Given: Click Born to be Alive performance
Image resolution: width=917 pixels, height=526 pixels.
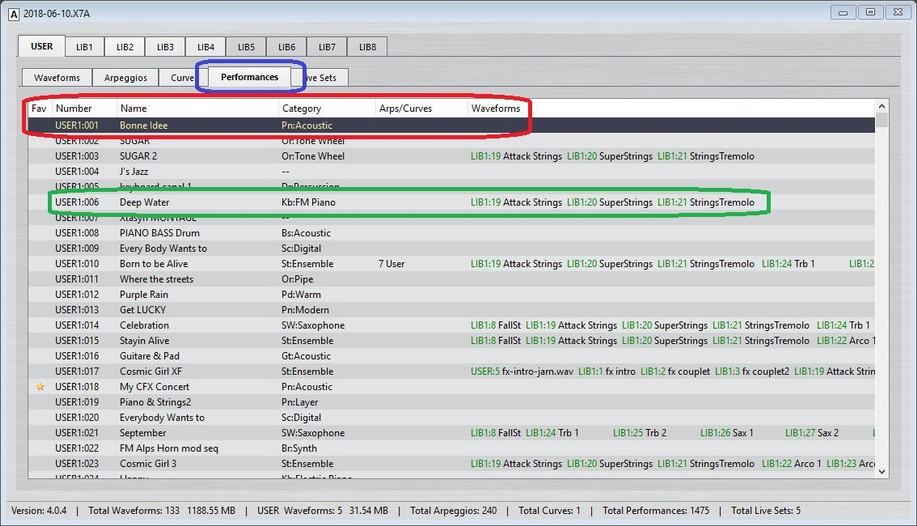Looking at the screenshot, I should pos(156,264).
